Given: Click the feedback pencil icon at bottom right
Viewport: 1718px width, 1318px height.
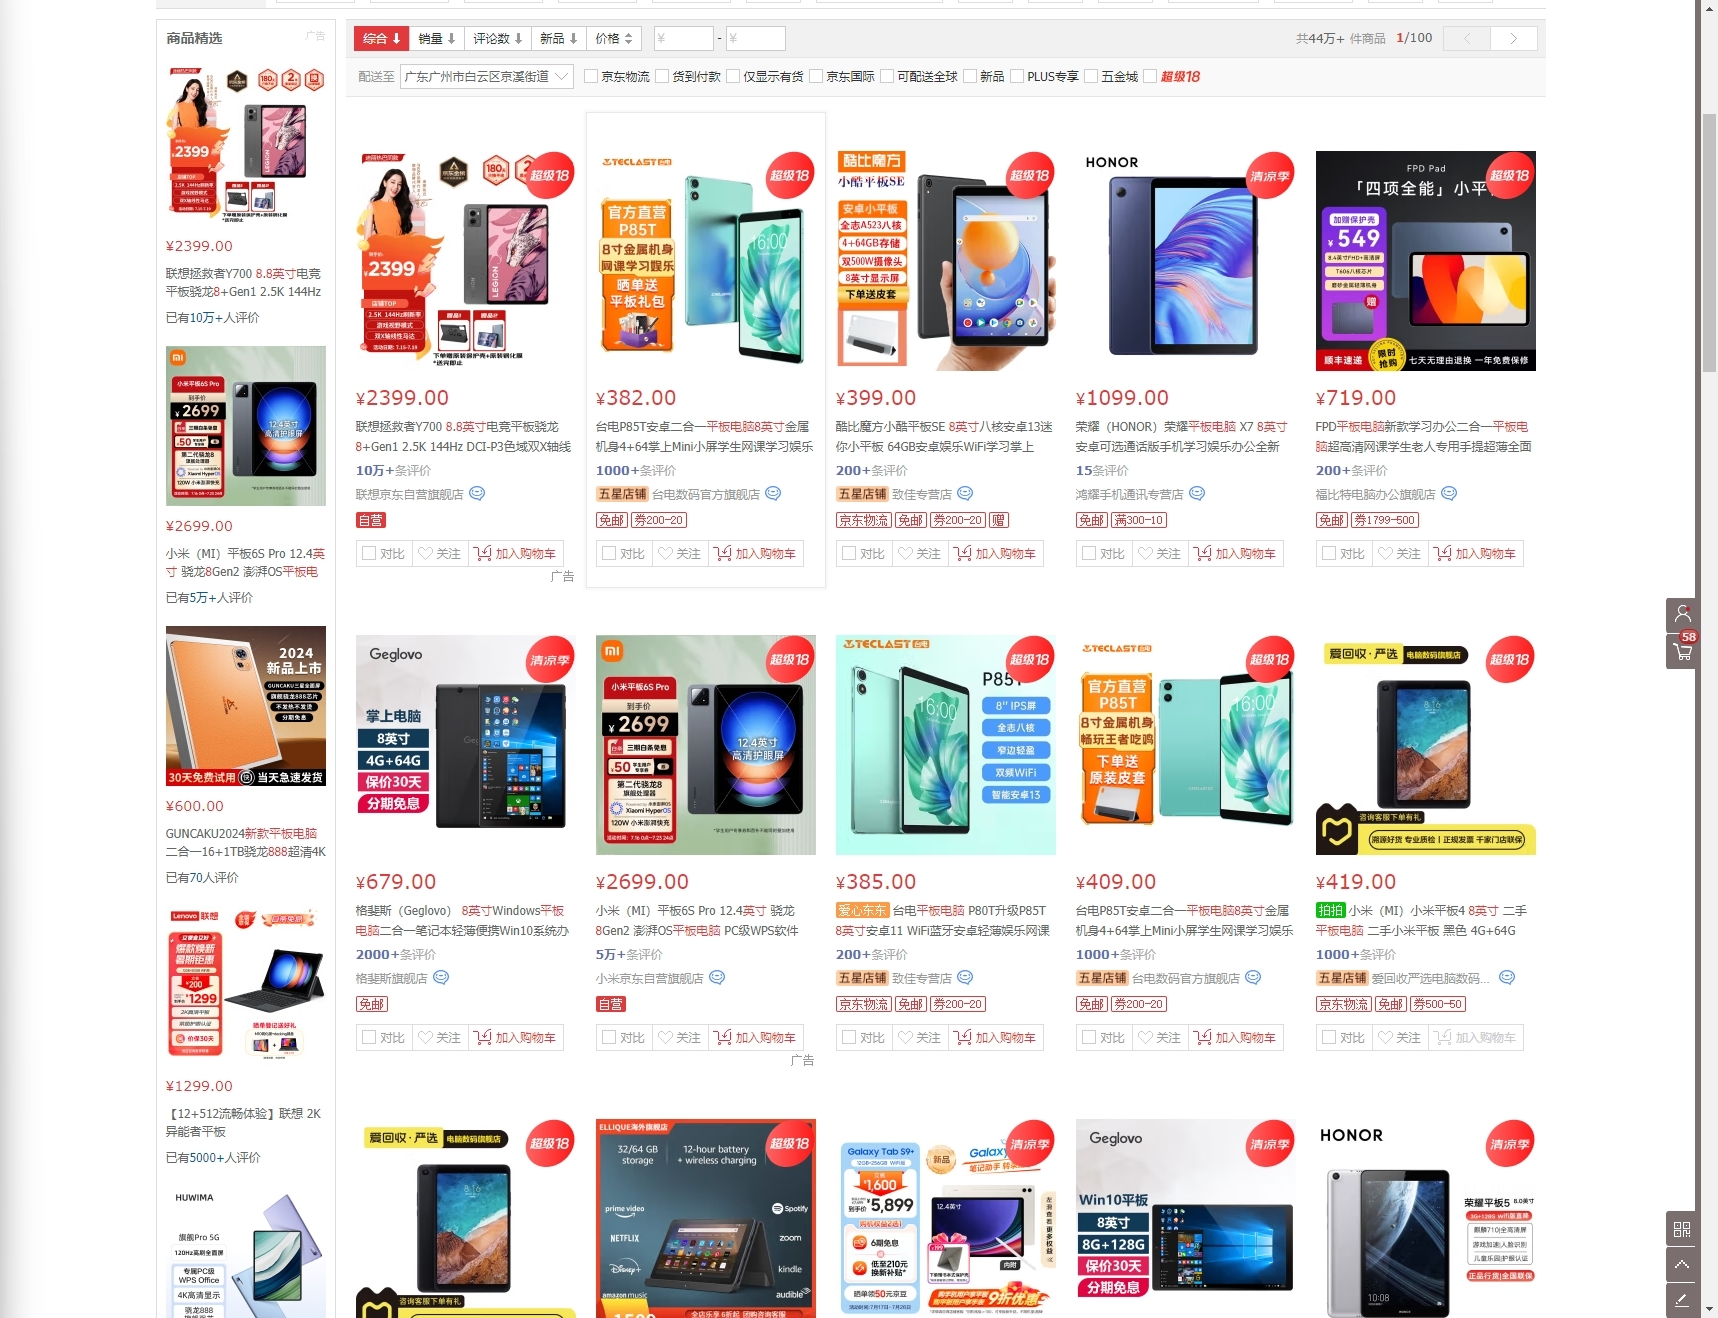Looking at the screenshot, I should [x=1682, y=1300].
